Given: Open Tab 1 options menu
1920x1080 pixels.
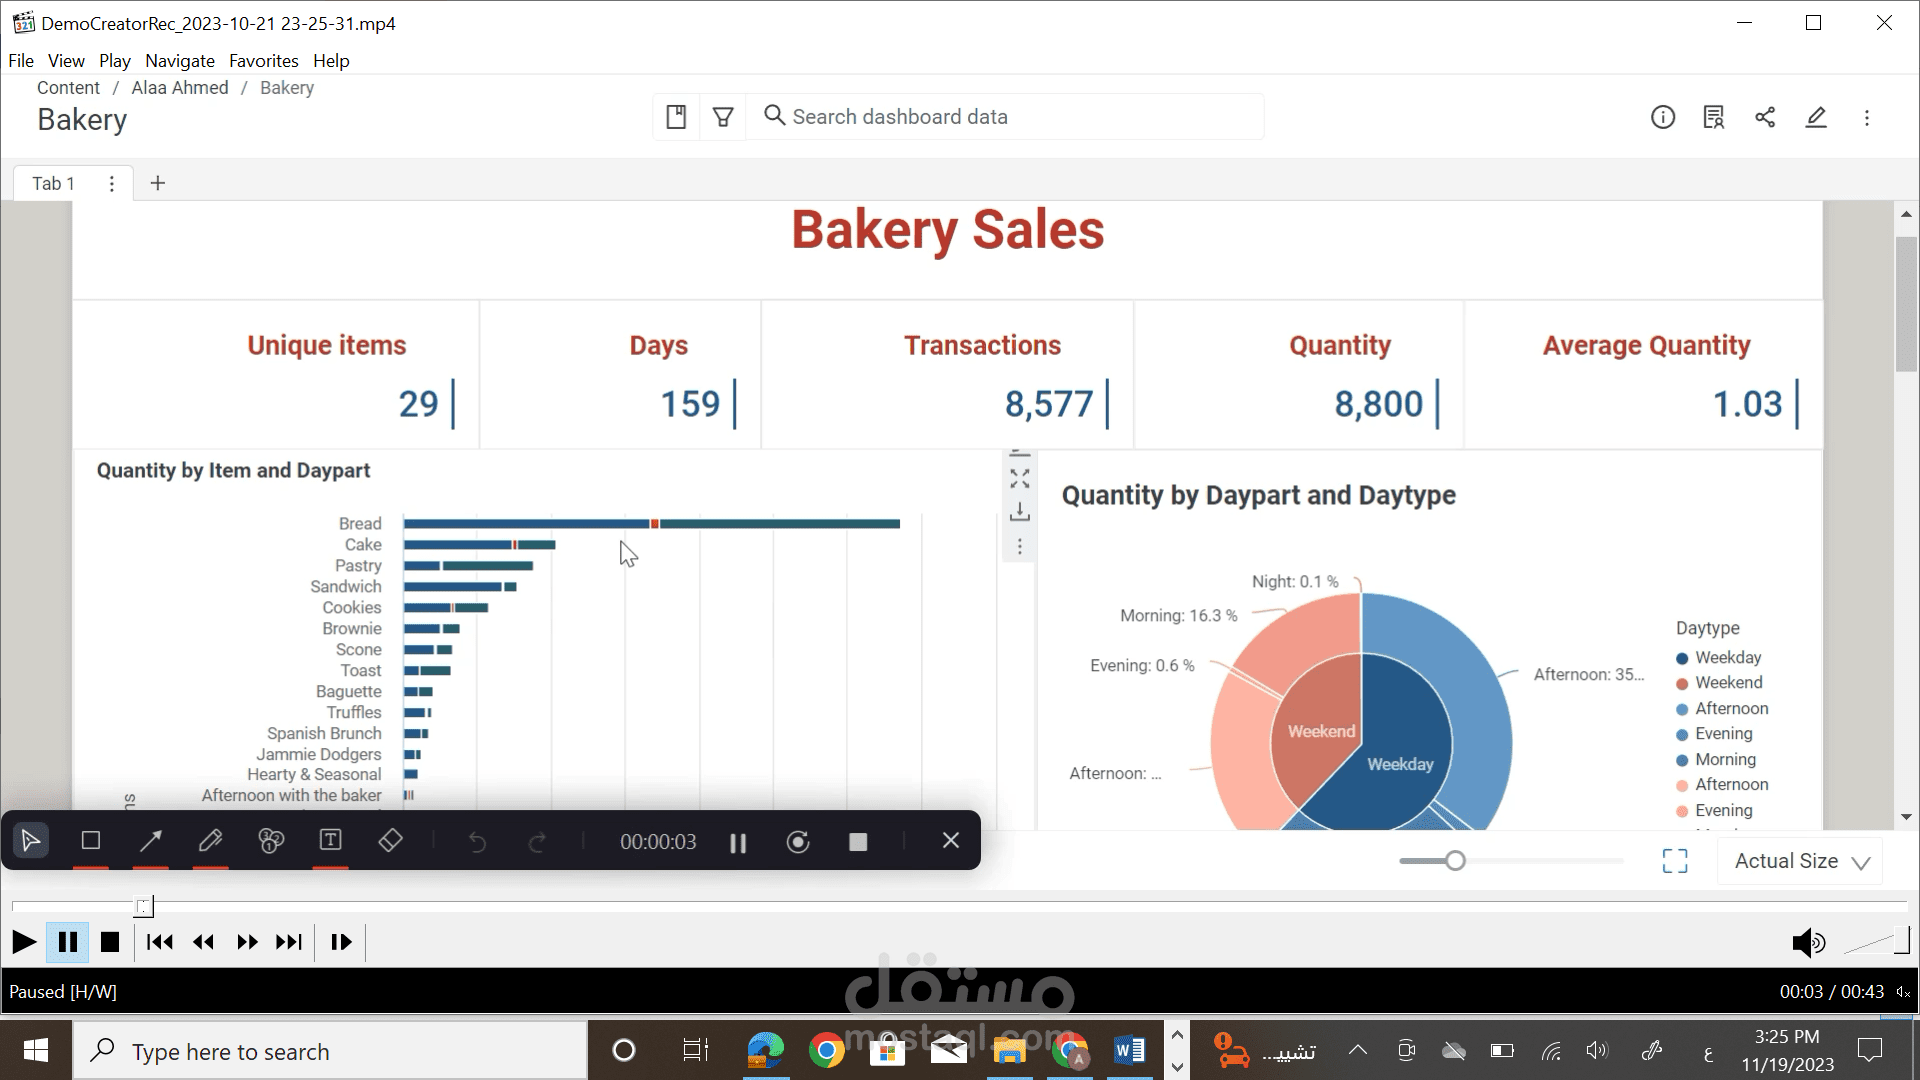Looking at the screenshot, I should click(x=112, y=183).
